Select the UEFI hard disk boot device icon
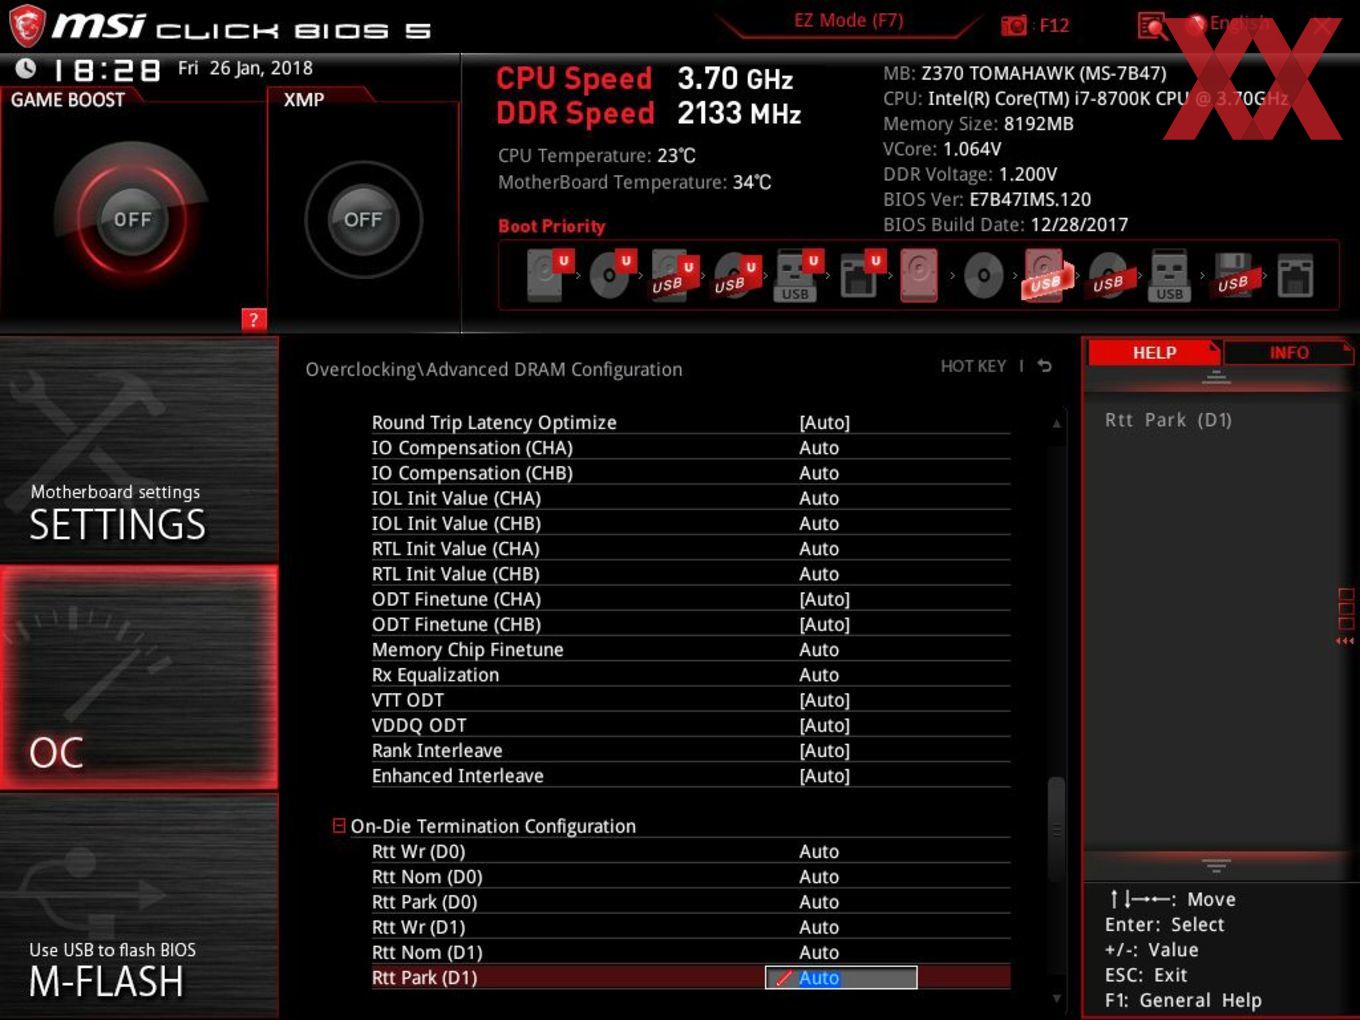Screen dimensions: 1360x1020 pyautogui.click(x=548, y=275)
